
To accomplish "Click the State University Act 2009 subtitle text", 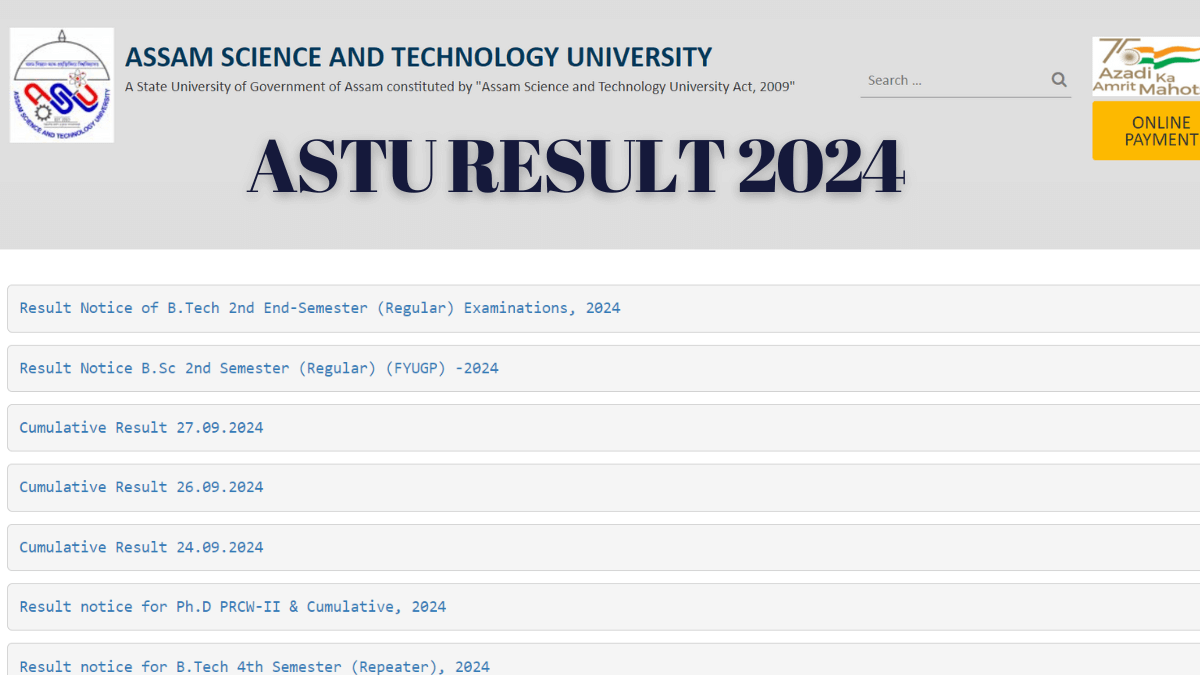I will pyautogui.click(x=460, y=87).
